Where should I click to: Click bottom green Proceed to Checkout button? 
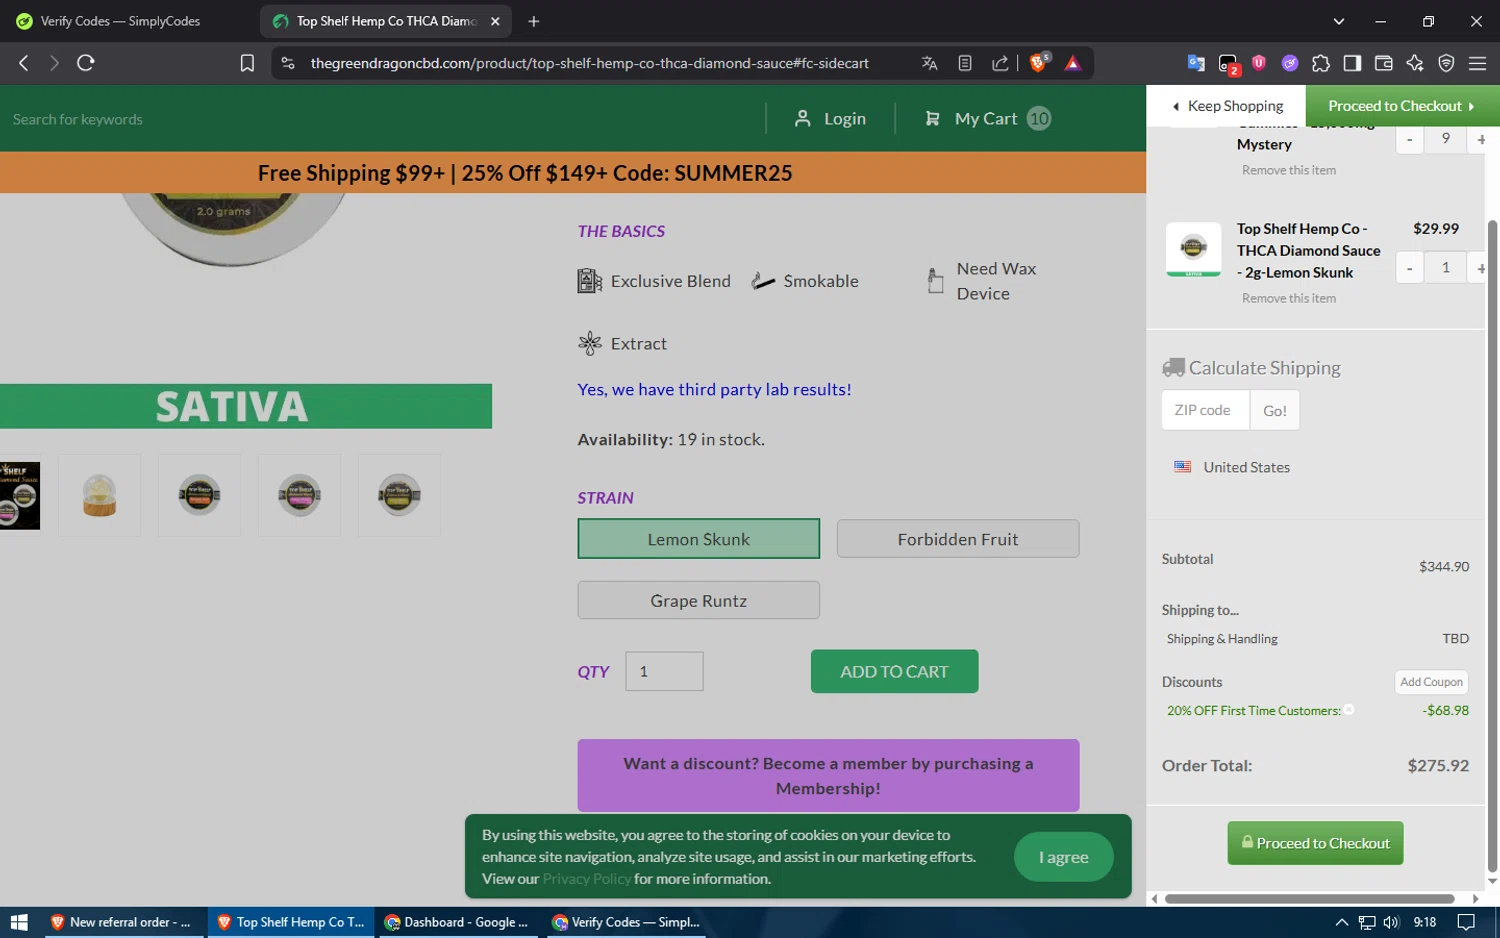tap(1315, 843)
